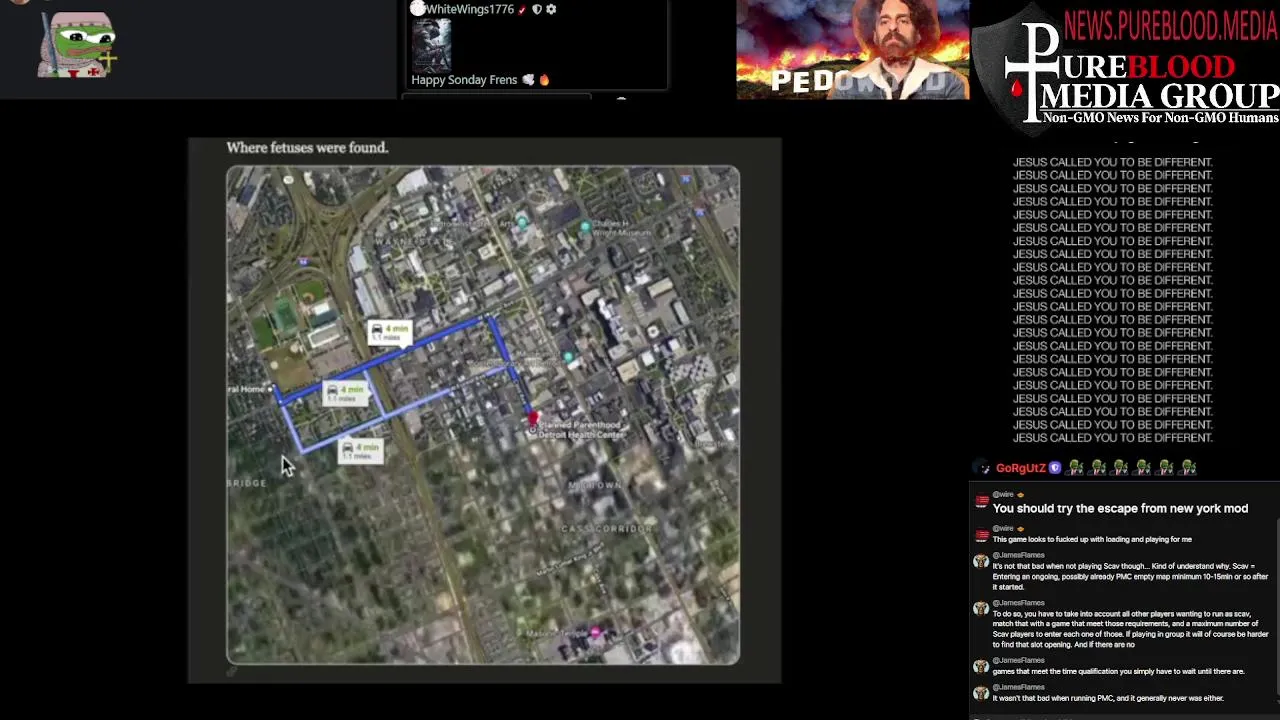This screenshot has width=1280, height=720.
Task: Open the image thumbnail in WhiteWings1776's message
Action: pos(431,45)
